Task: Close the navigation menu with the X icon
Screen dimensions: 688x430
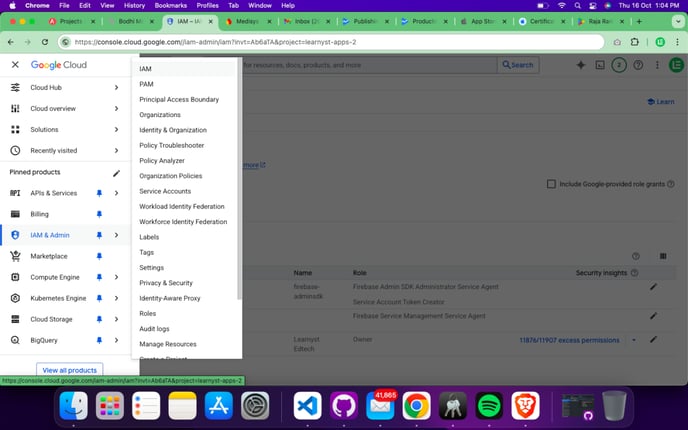Action: (15, 65)
